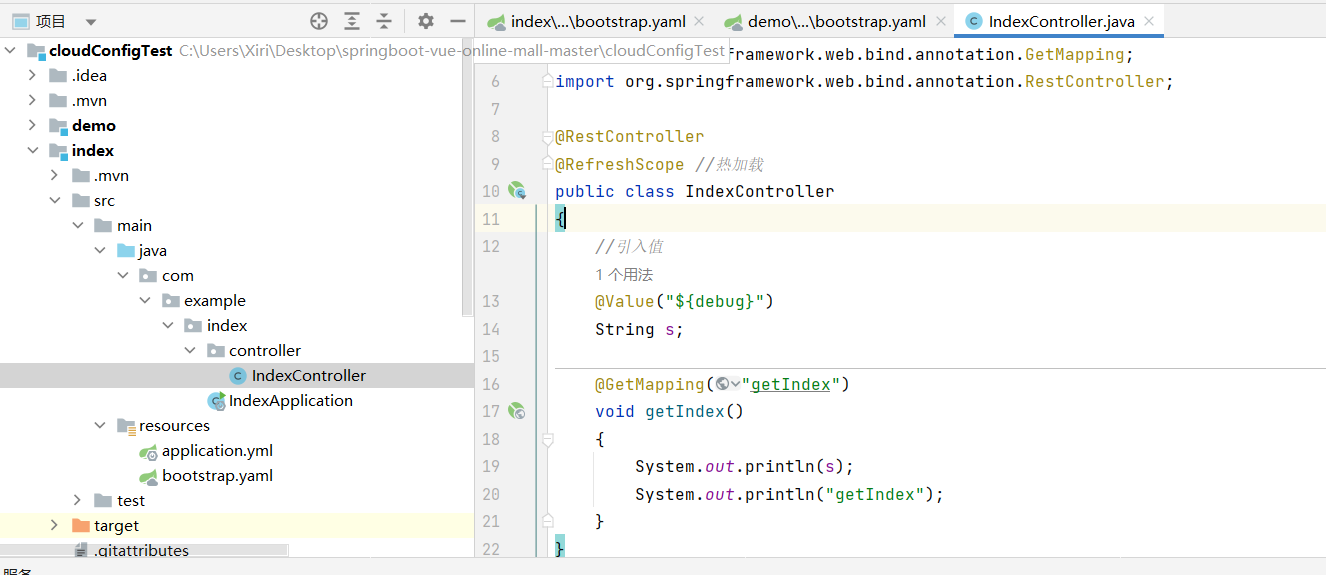Select IndexController class in tree
The width and height of the screenshot is (1326, 575).
pyautogui.click(x=309, y=376)
